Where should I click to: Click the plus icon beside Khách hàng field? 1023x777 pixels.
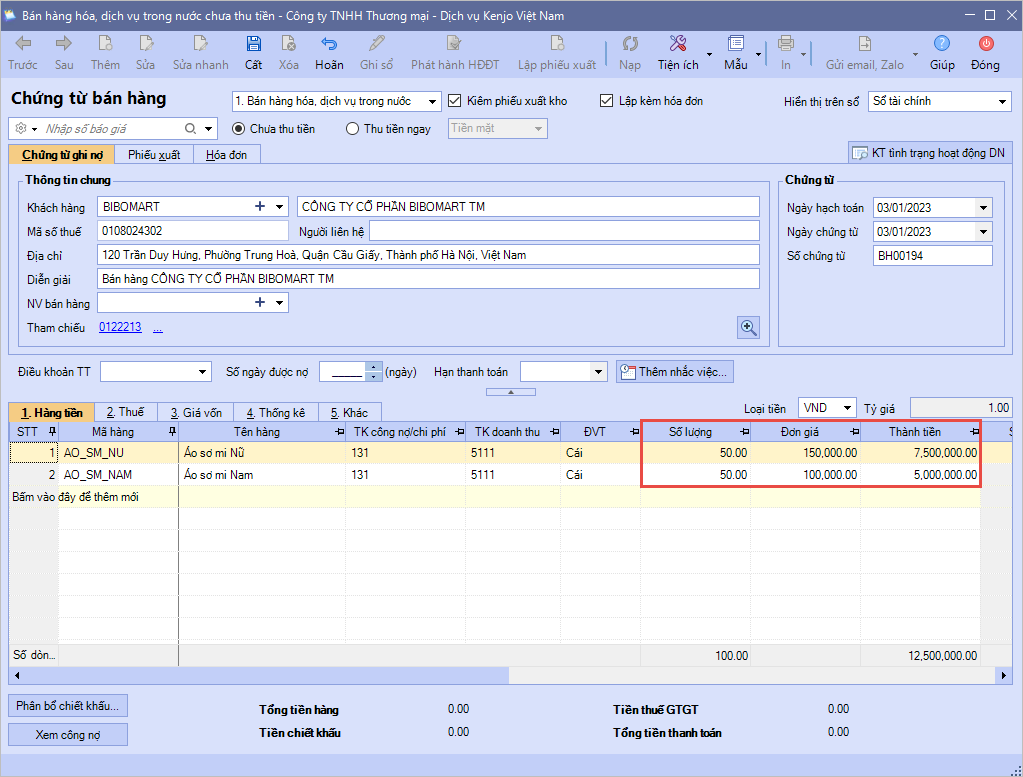260,207
